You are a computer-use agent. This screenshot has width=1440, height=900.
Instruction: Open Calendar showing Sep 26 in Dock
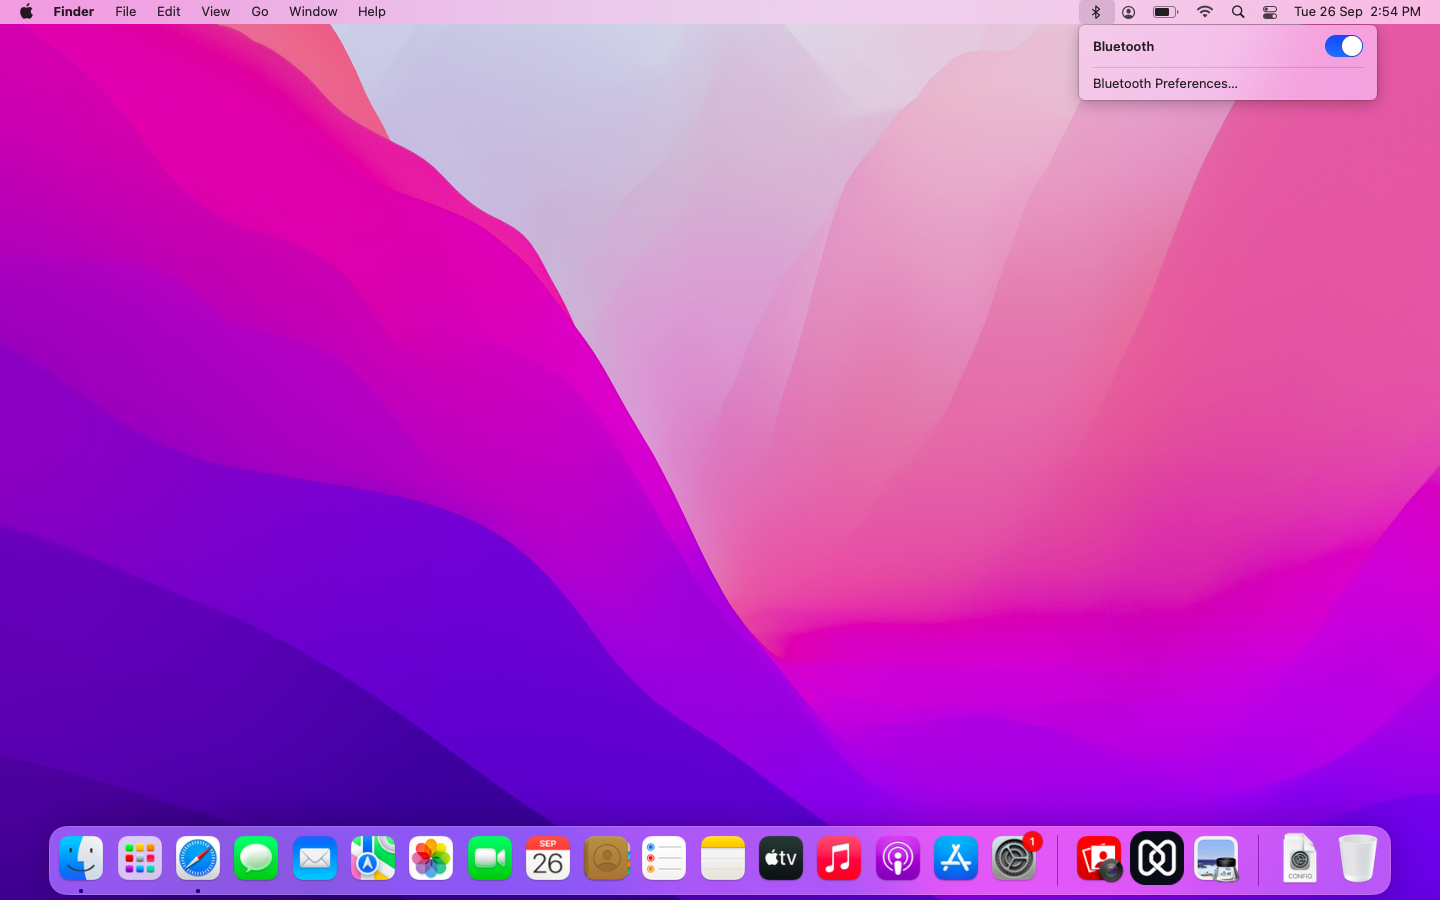pos(548,859)
